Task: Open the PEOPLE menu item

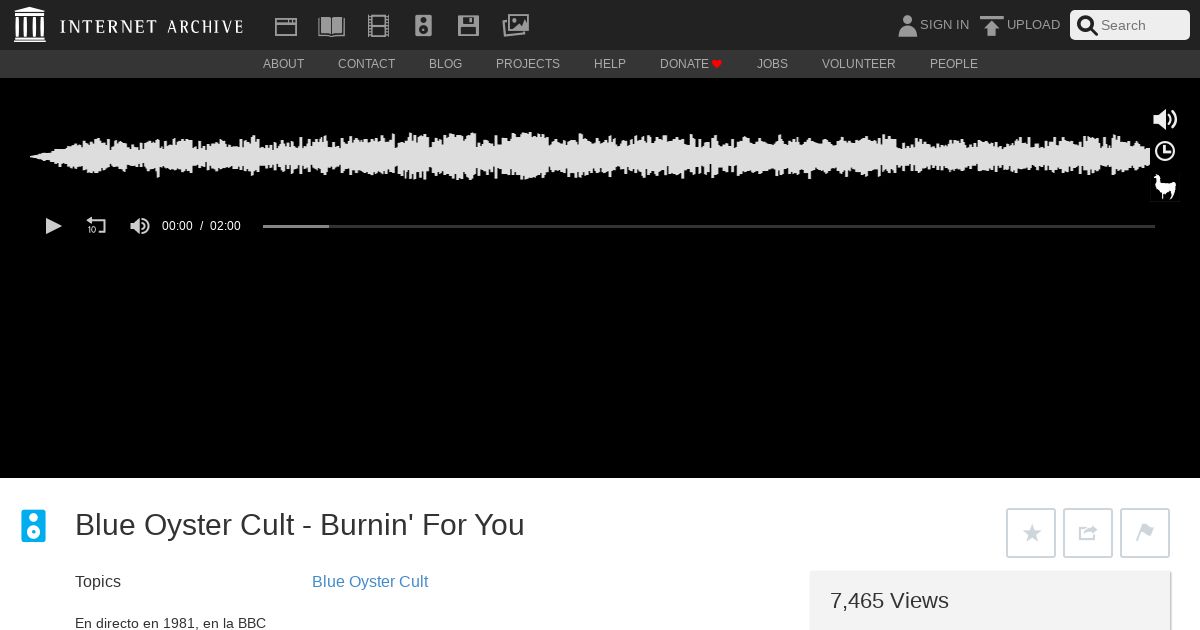Action: (x=954, y=64)
